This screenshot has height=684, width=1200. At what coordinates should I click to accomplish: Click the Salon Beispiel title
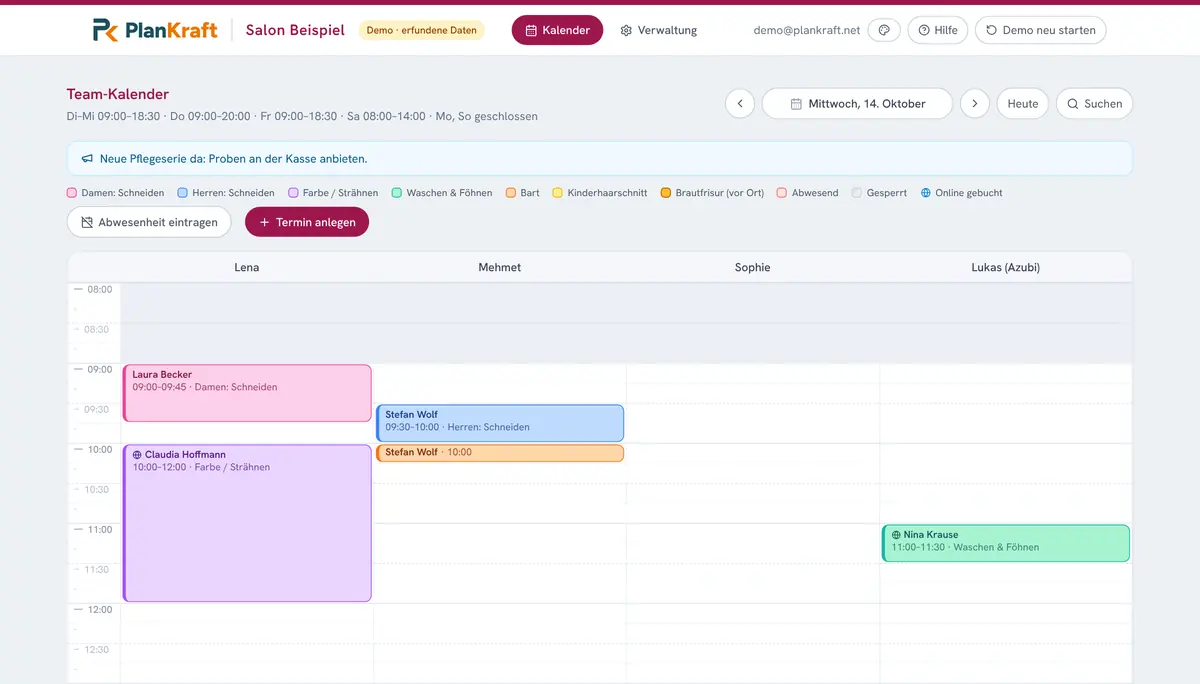click(x=295, y=30)
